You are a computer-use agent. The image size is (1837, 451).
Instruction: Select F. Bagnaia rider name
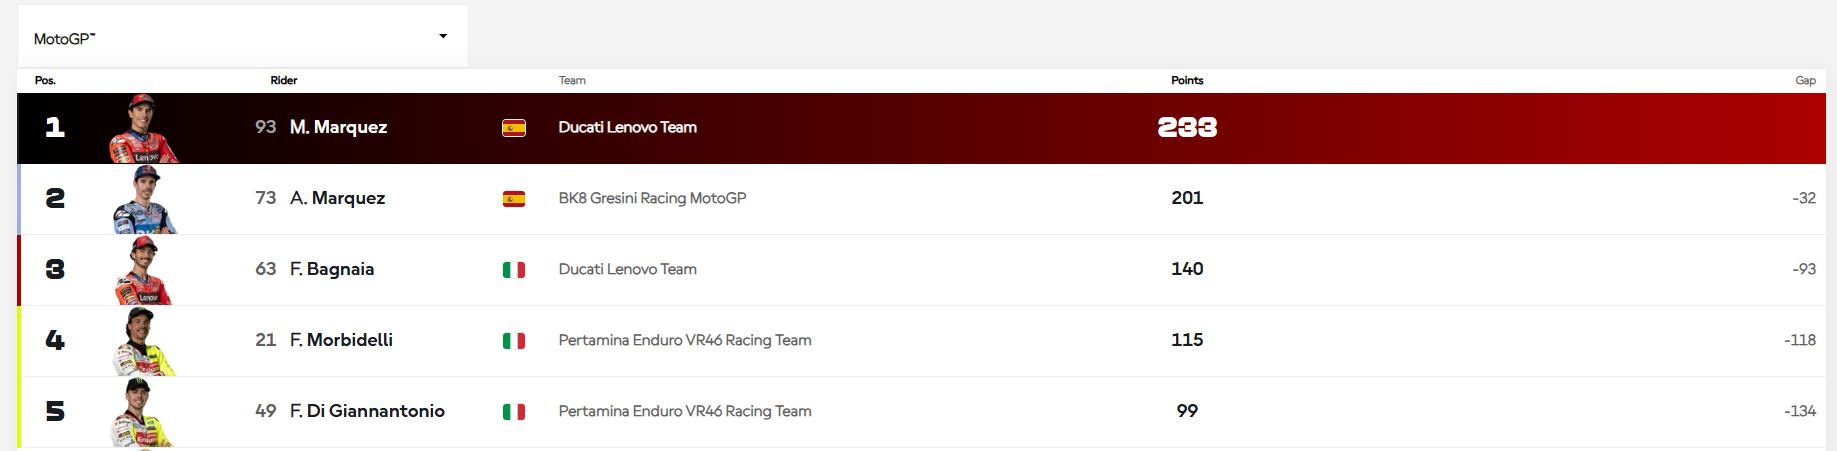pos(332,269)
